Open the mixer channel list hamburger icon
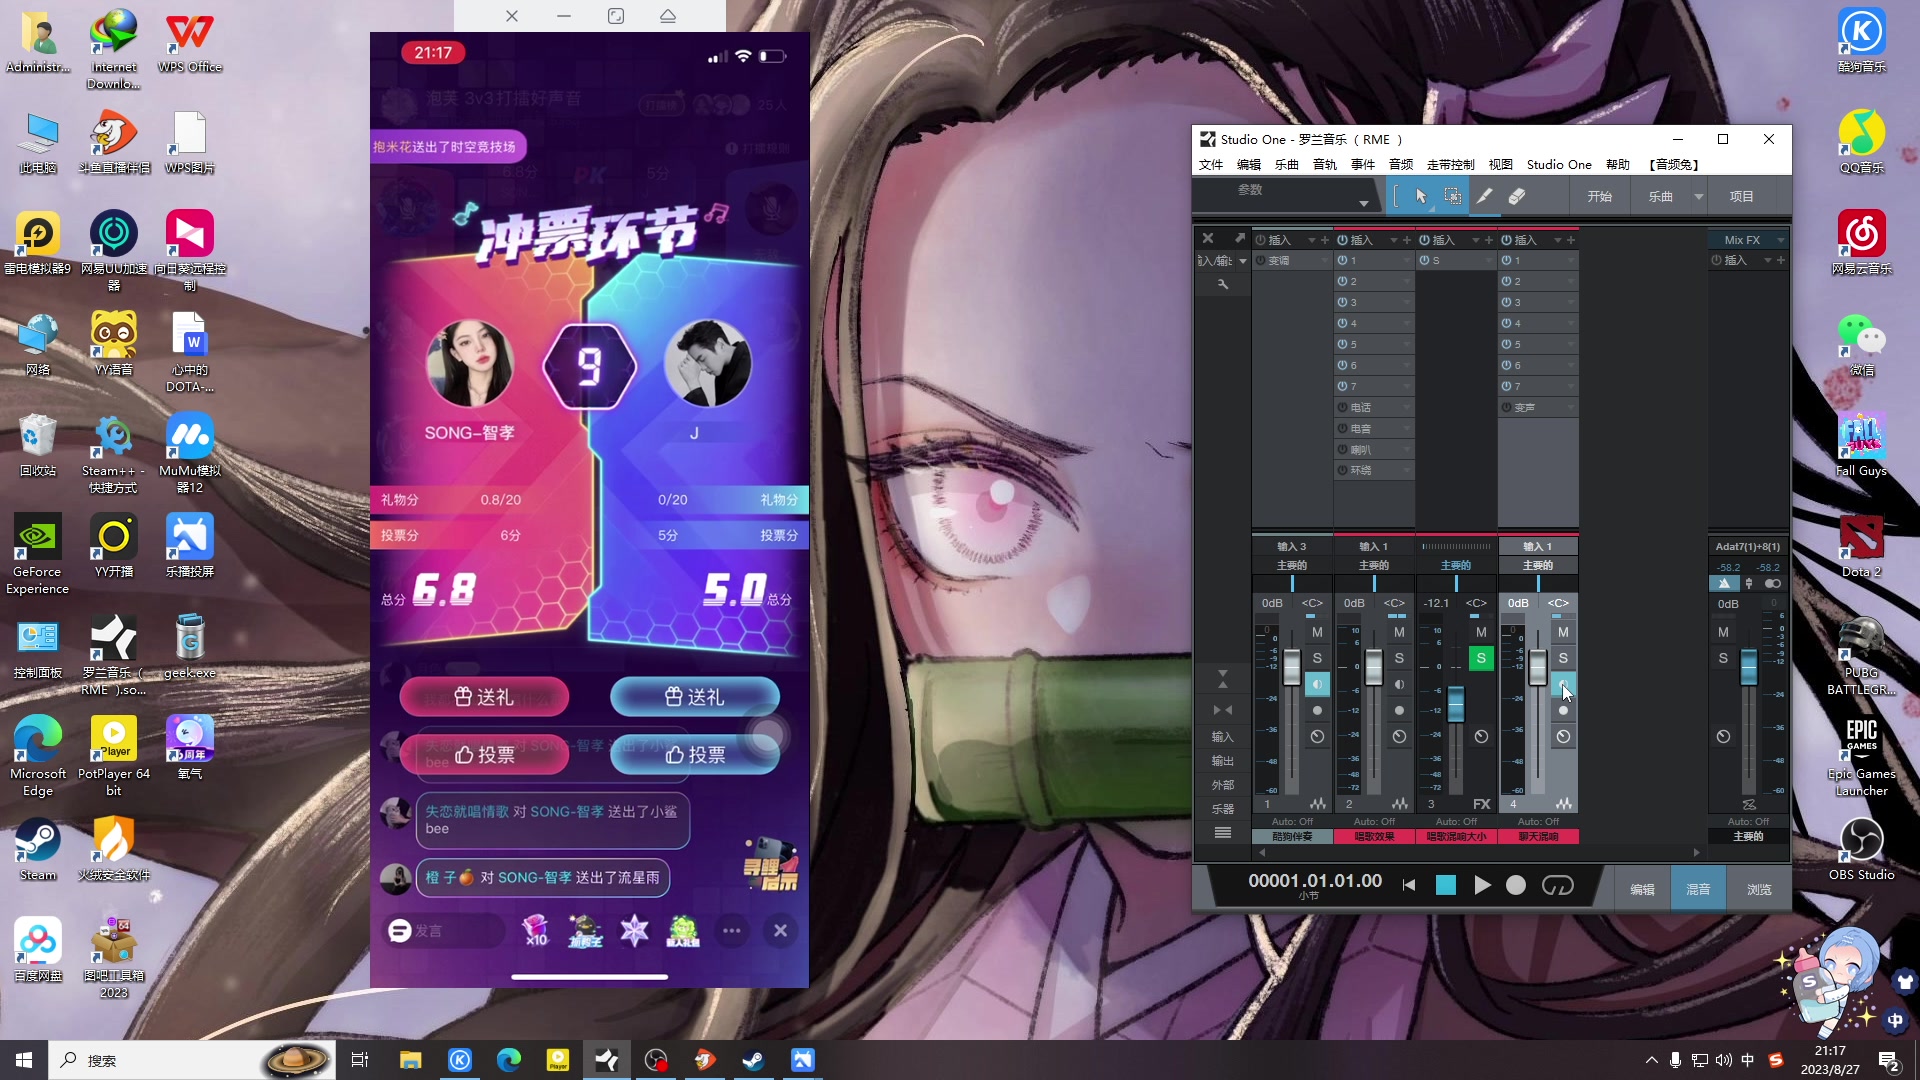The image size is (1920, 1080). coord(1222,832)
